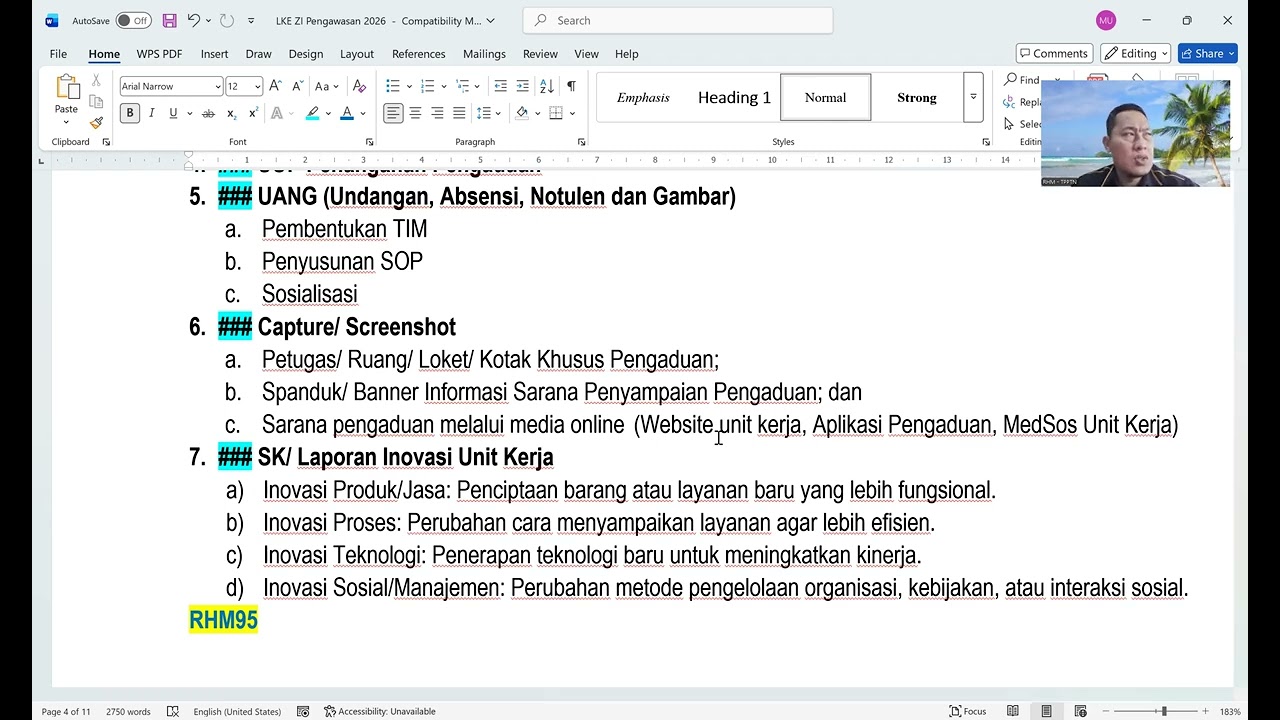Open spelling proofing icon in status bar
Image resolution: width=1280 pixels, height=720 pixels.
point(173,711)
